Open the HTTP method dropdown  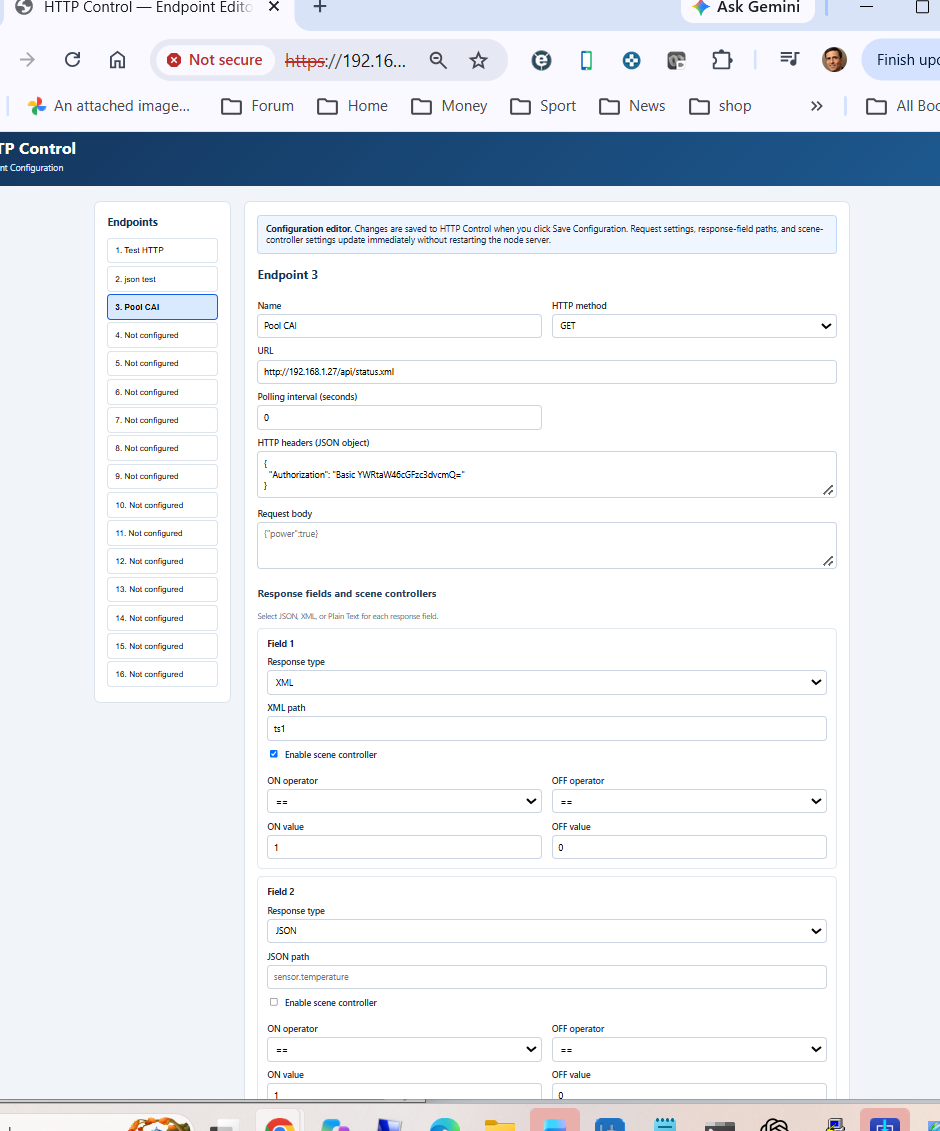694,326
